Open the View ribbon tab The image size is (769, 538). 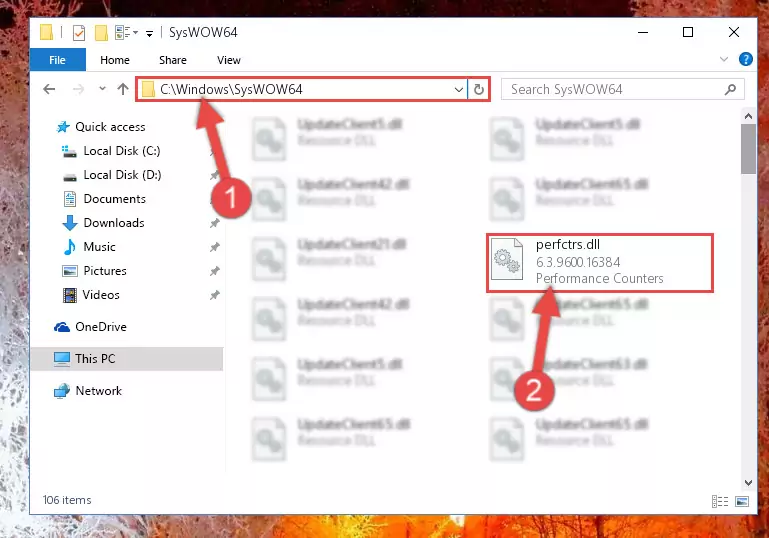click(229, 60)
